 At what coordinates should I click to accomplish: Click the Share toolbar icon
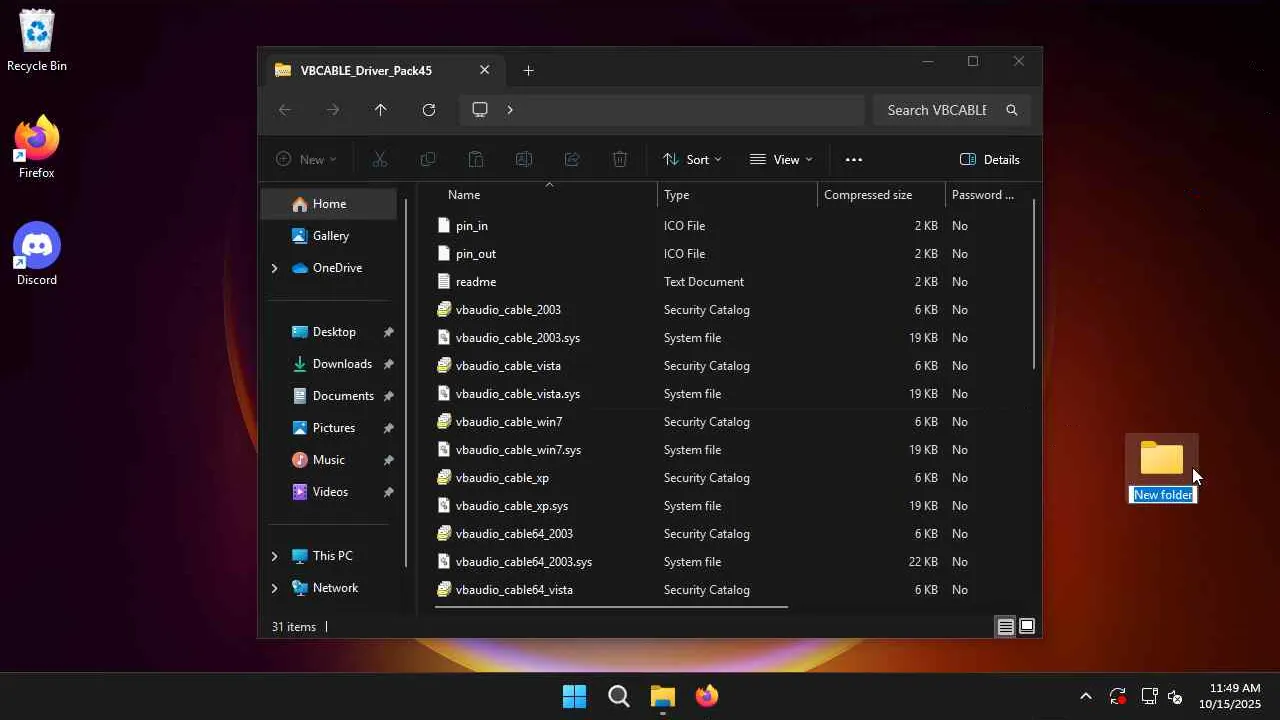click(572, 160)
